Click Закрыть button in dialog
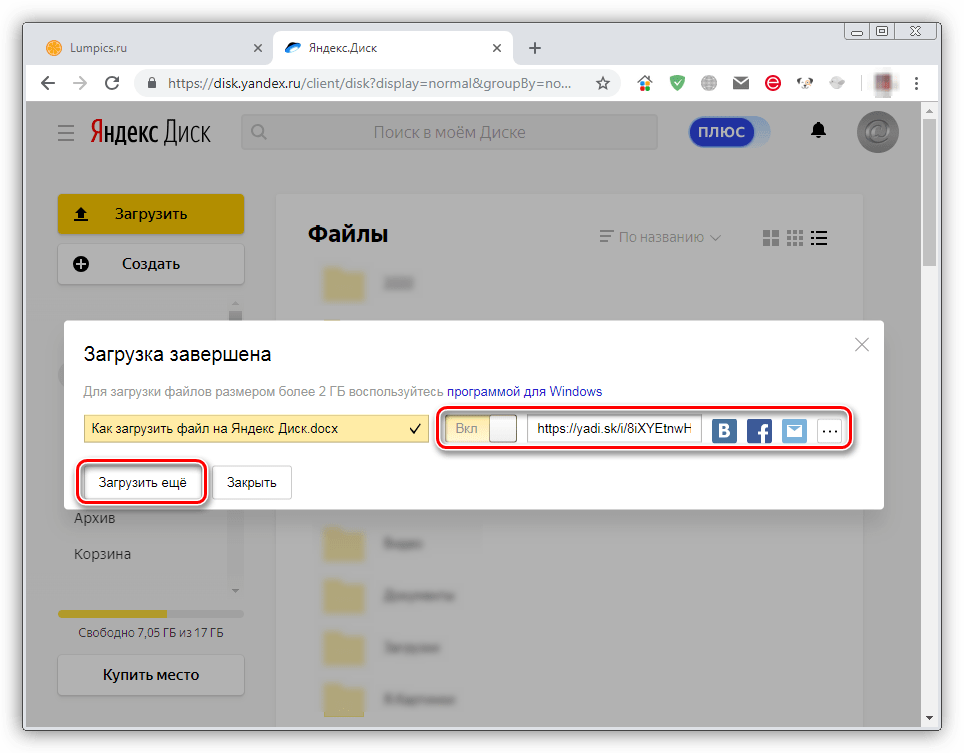This screenshot has width=964, height=753. point(251,483)
